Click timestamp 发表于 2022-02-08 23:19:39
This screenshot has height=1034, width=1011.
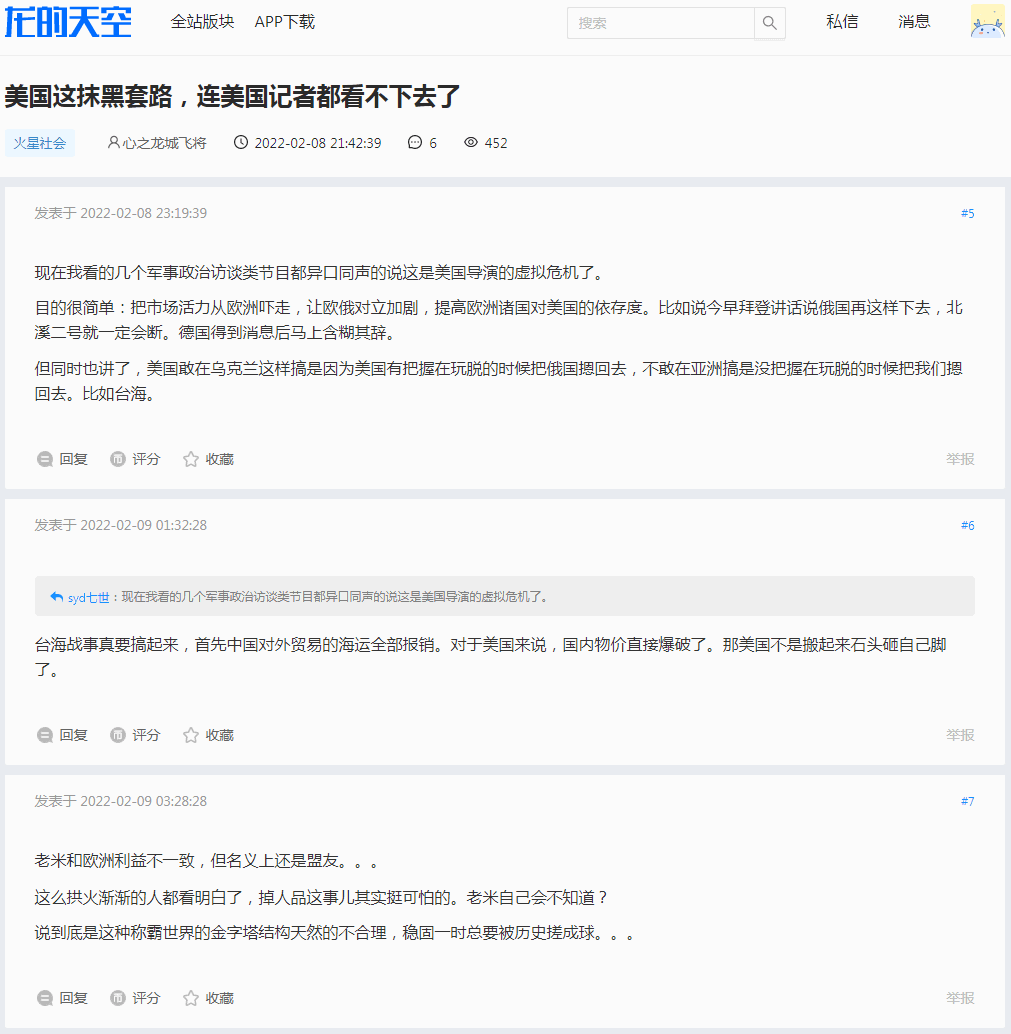click(121, 213)
